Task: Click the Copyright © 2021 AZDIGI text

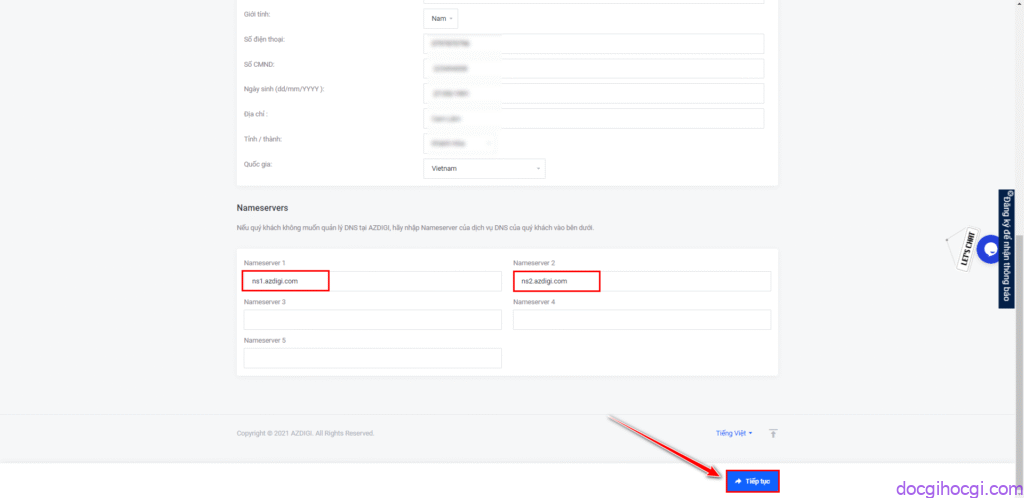Action: pos(305,433)
